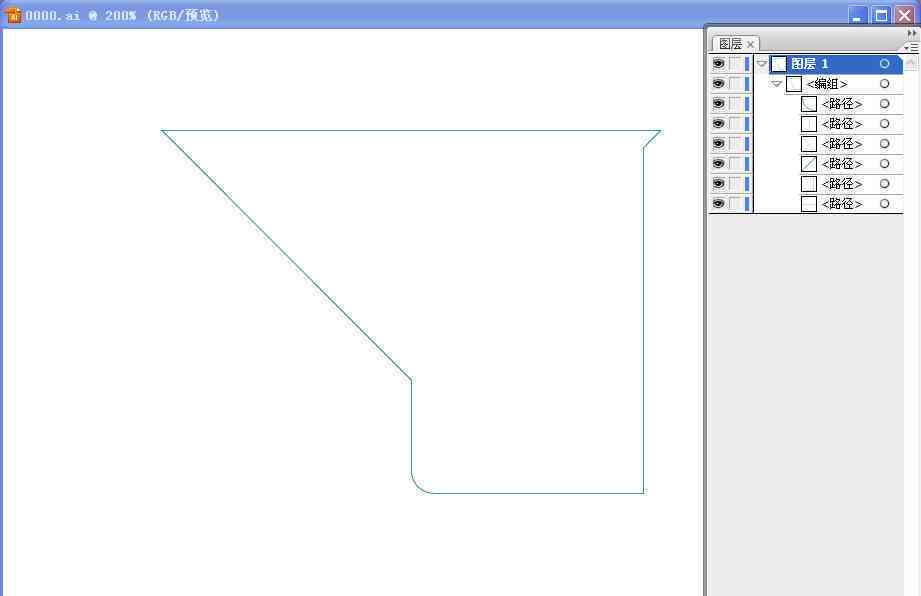Select the <编组> row name
The width and height of the screenshot is (921, 596).
pyautogui.click(x=826, y=83)
